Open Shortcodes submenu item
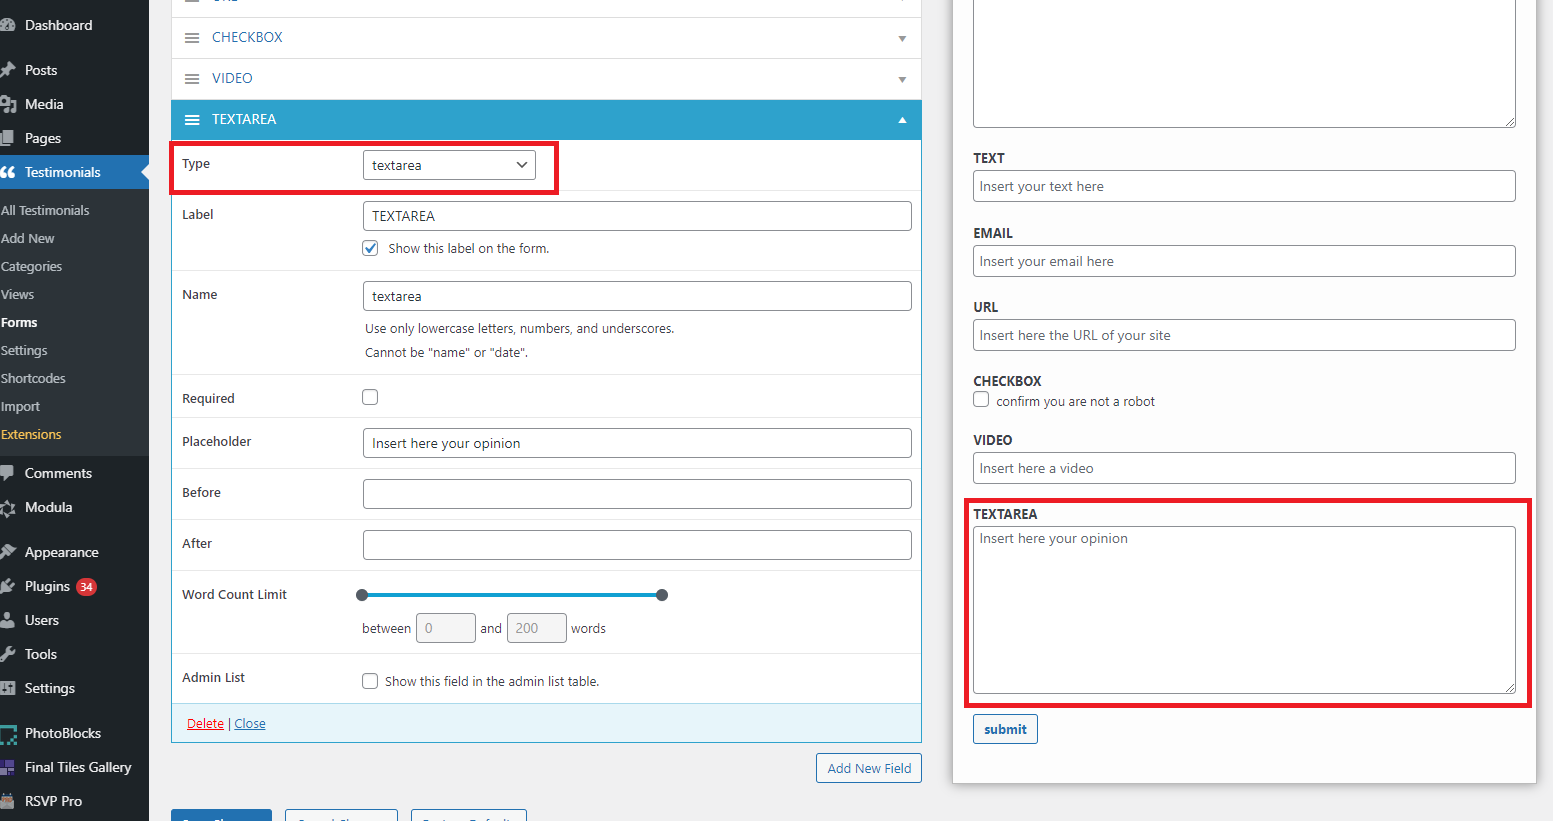 [x=33, y=378]
